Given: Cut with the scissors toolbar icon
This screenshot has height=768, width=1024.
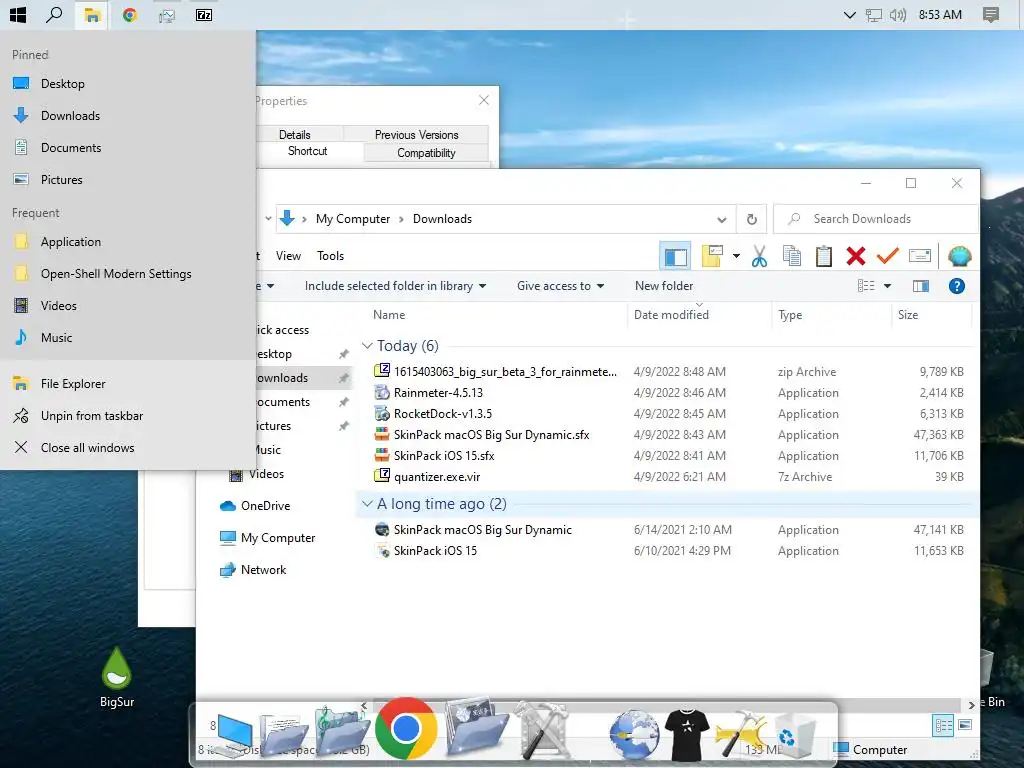Looking at the screenshot, I should [759, 256].
